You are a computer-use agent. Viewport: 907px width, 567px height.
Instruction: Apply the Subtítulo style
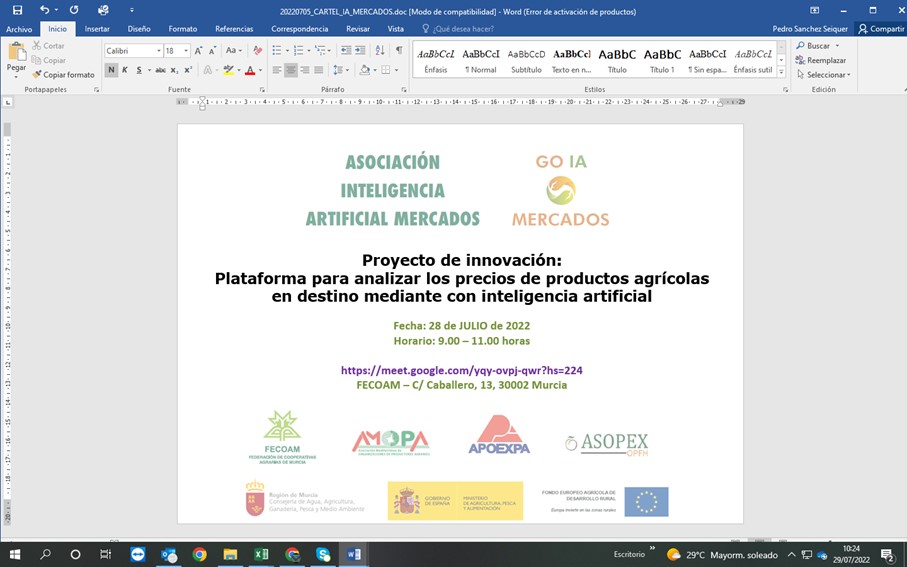[x=526, y=60]
